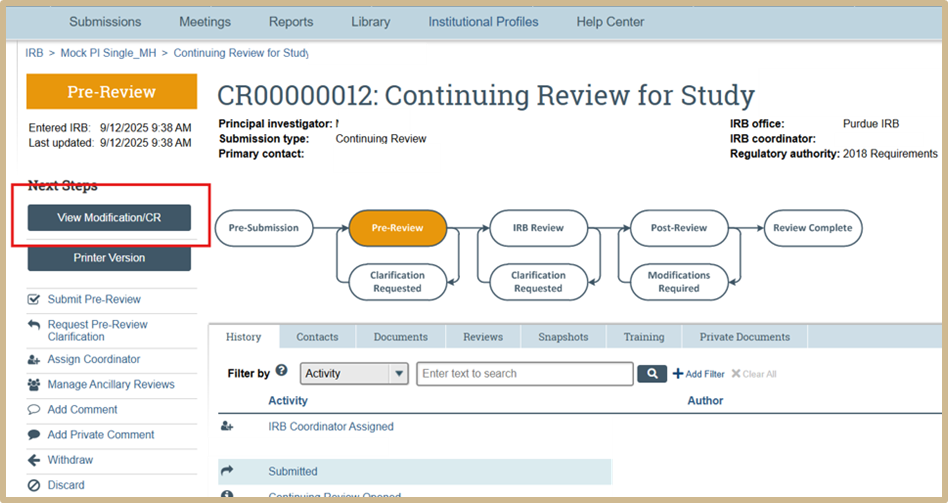Open the Activity filter dropdown
The image size is (948, 503).
tap(354, 374)
